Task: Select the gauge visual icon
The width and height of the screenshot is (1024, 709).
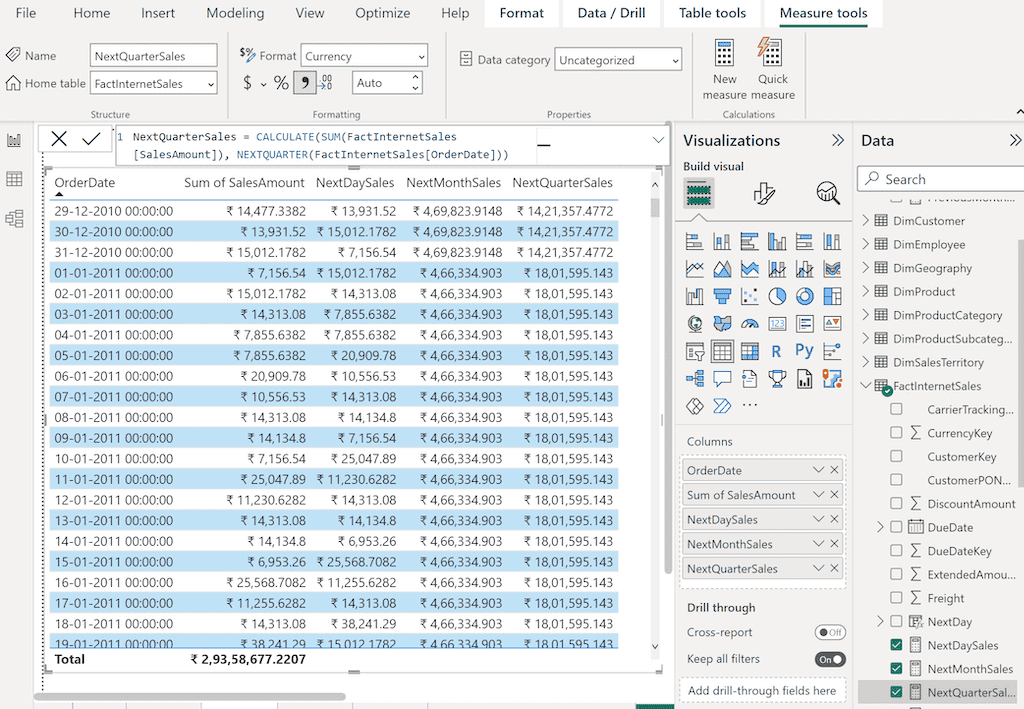Action: pos(748,323)
